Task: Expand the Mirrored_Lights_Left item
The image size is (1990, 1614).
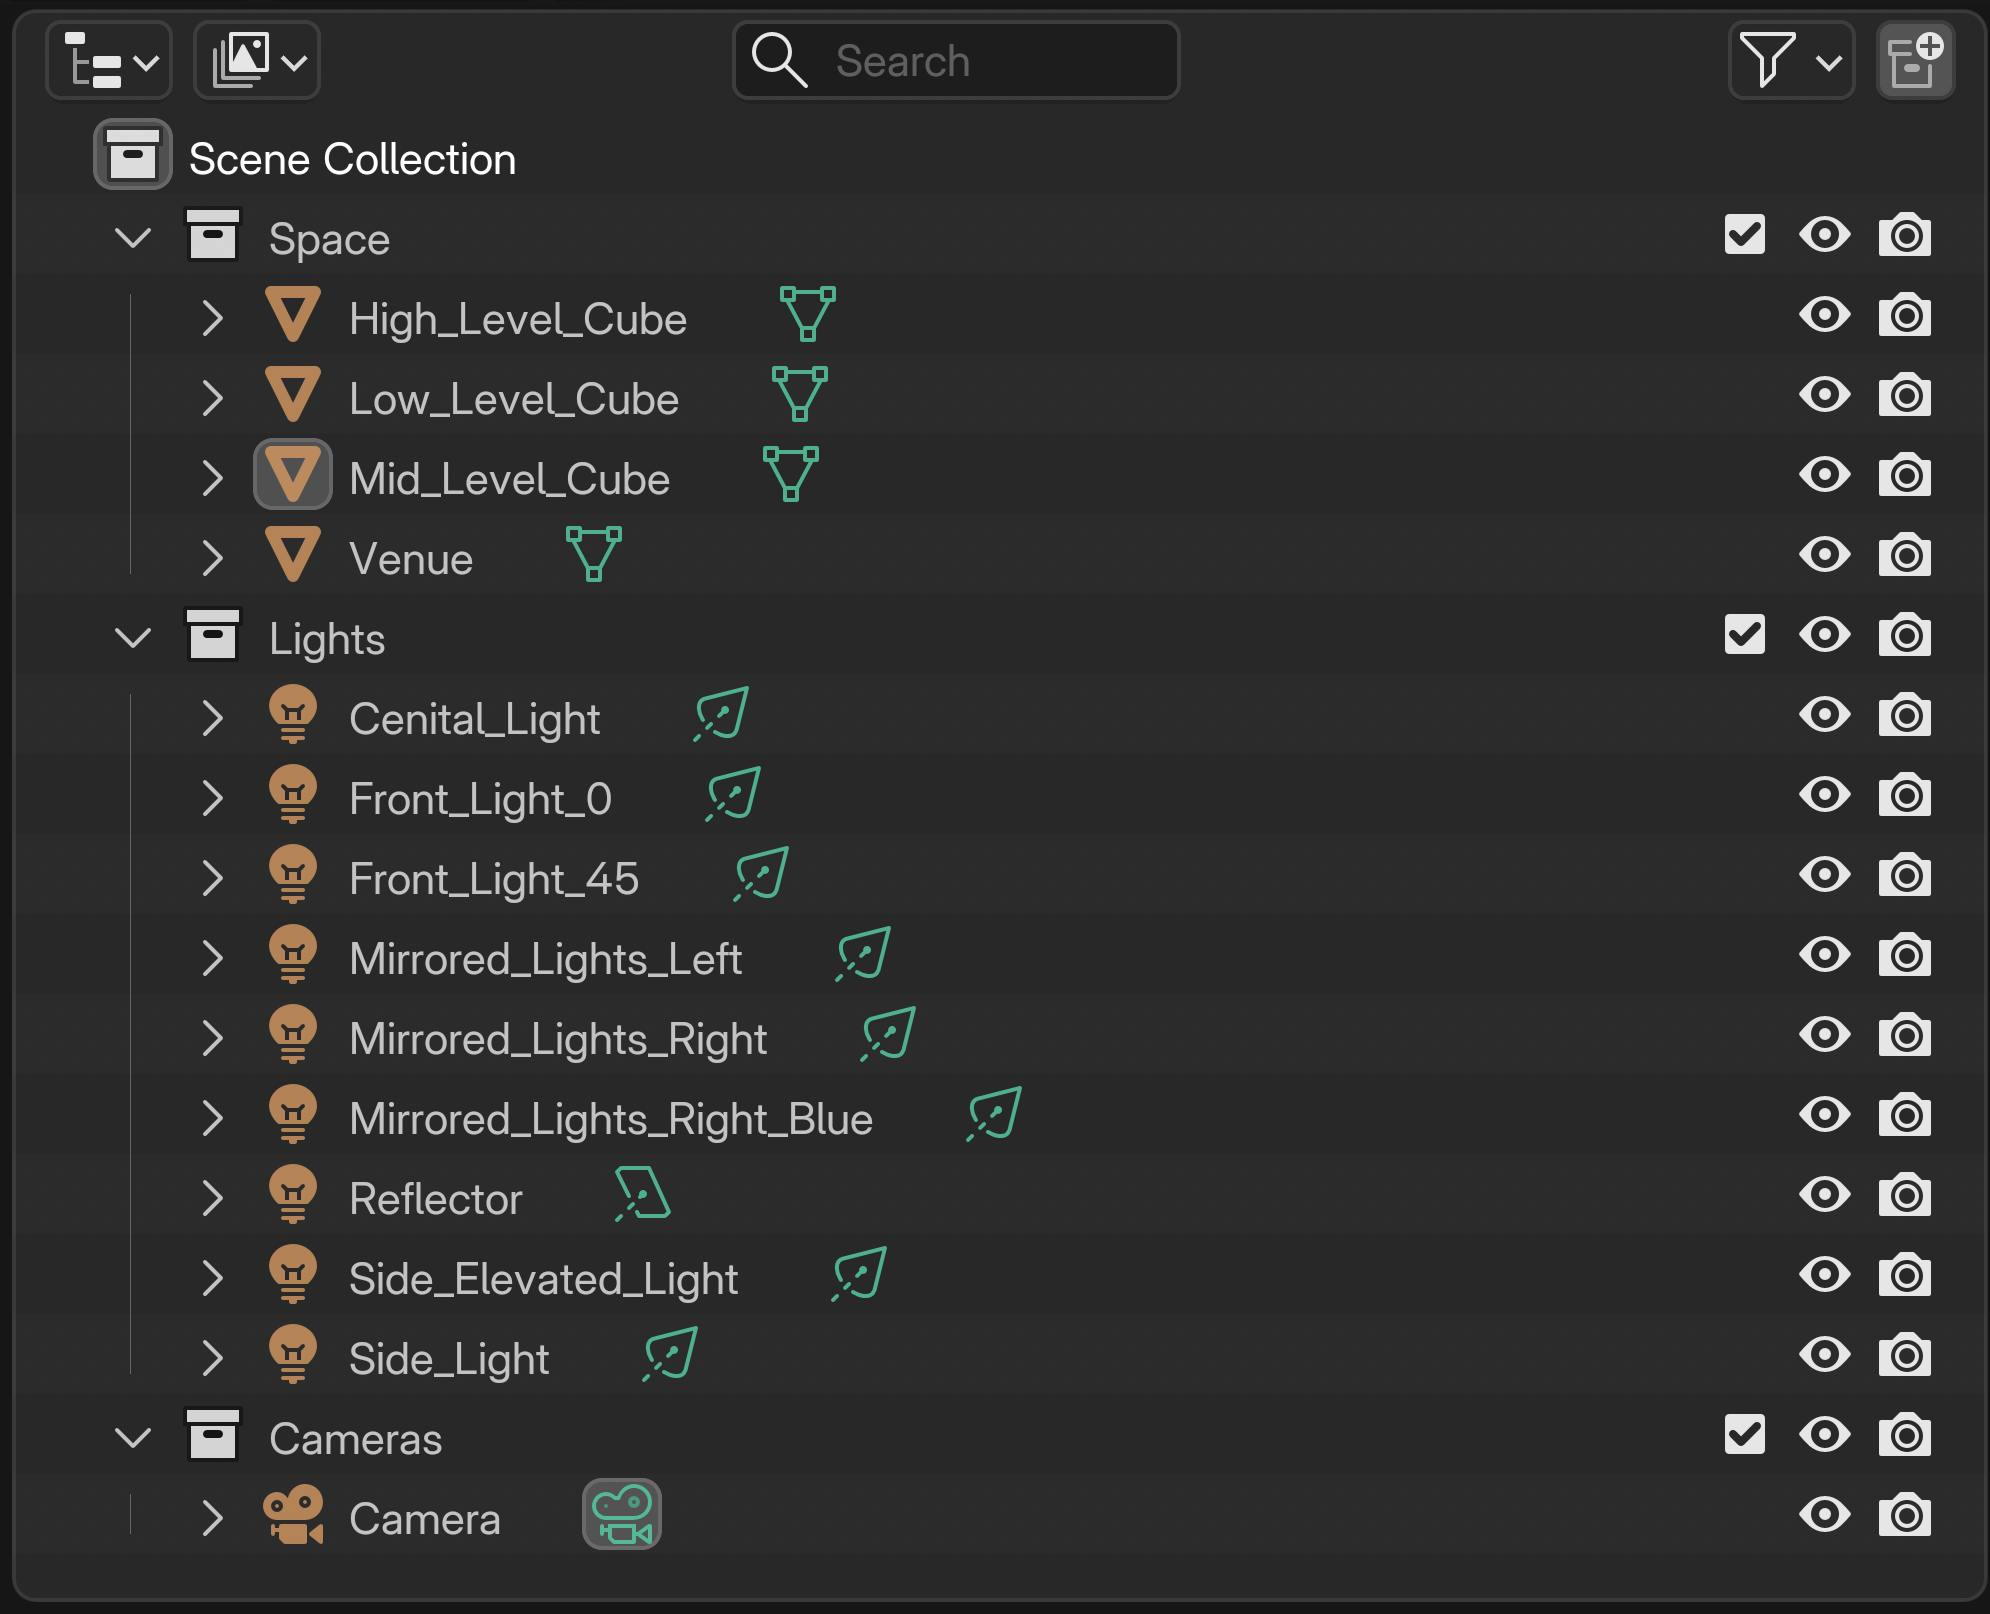Action: (x=212, y=958)
